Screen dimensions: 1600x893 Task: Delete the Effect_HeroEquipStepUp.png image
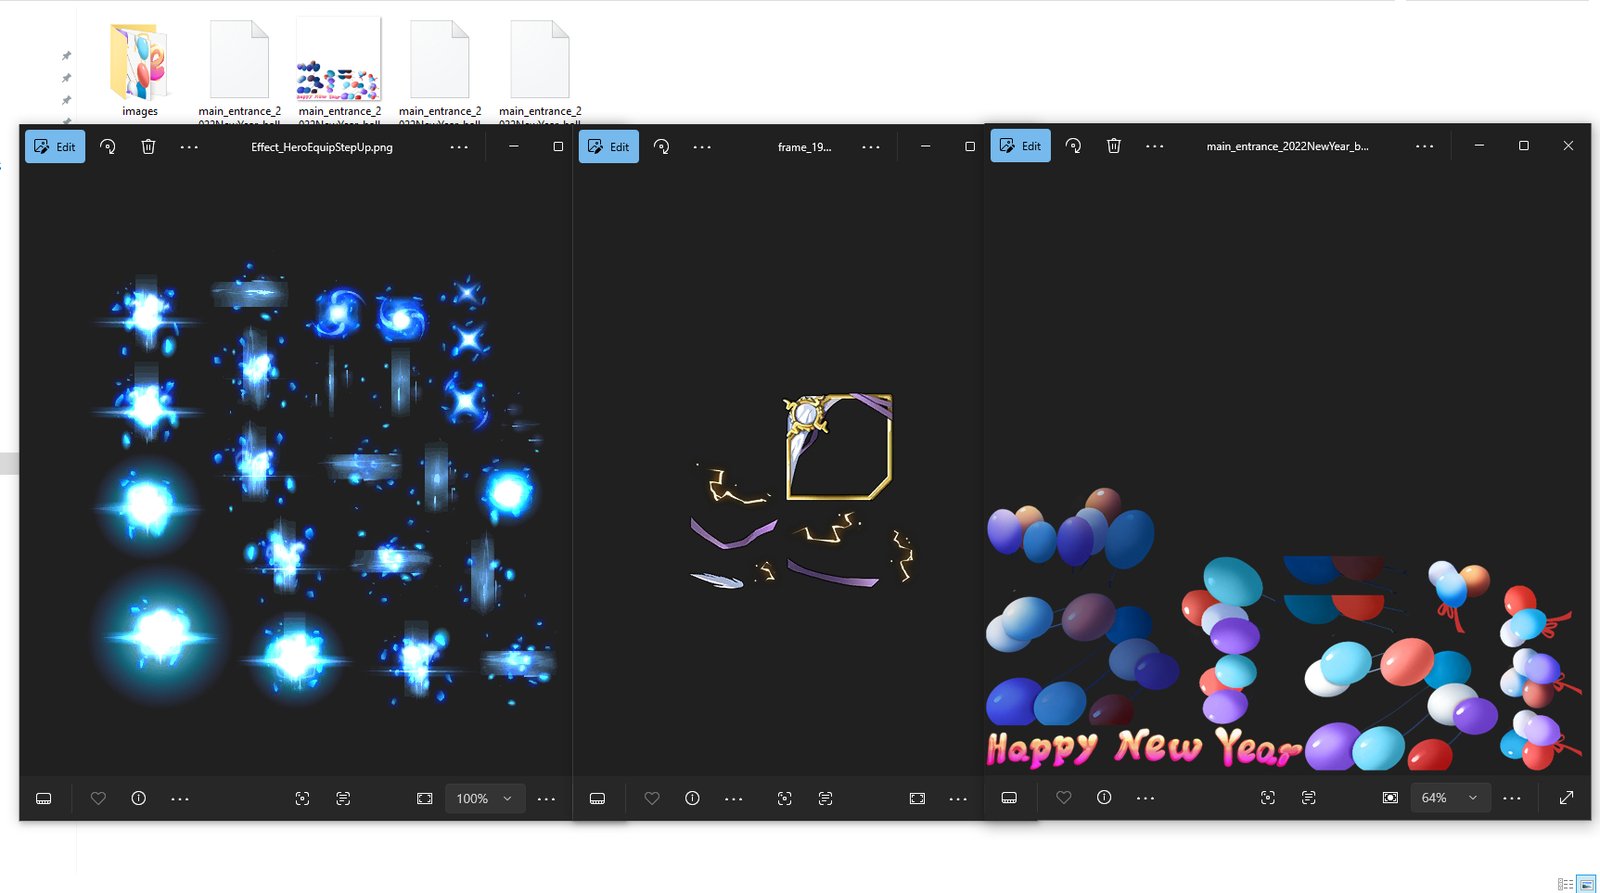point(148,147)
